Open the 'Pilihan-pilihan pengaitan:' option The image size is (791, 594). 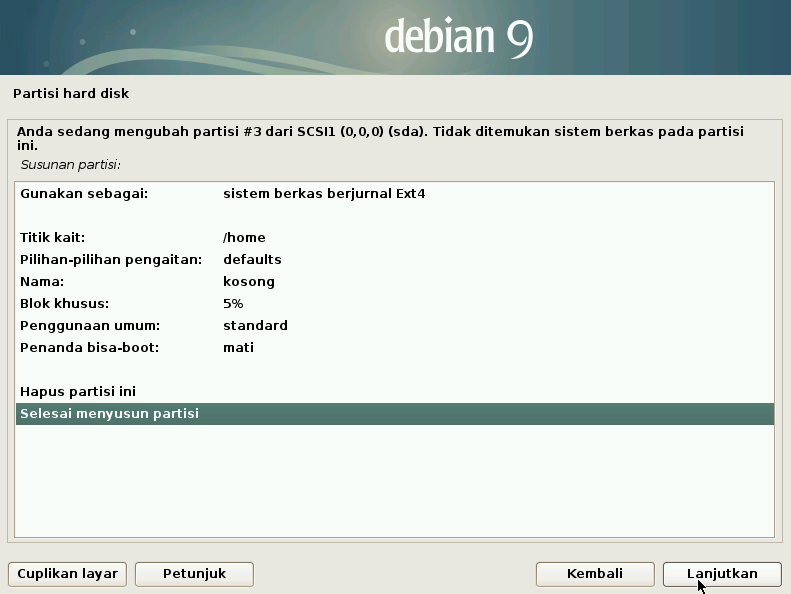(111, 259)
